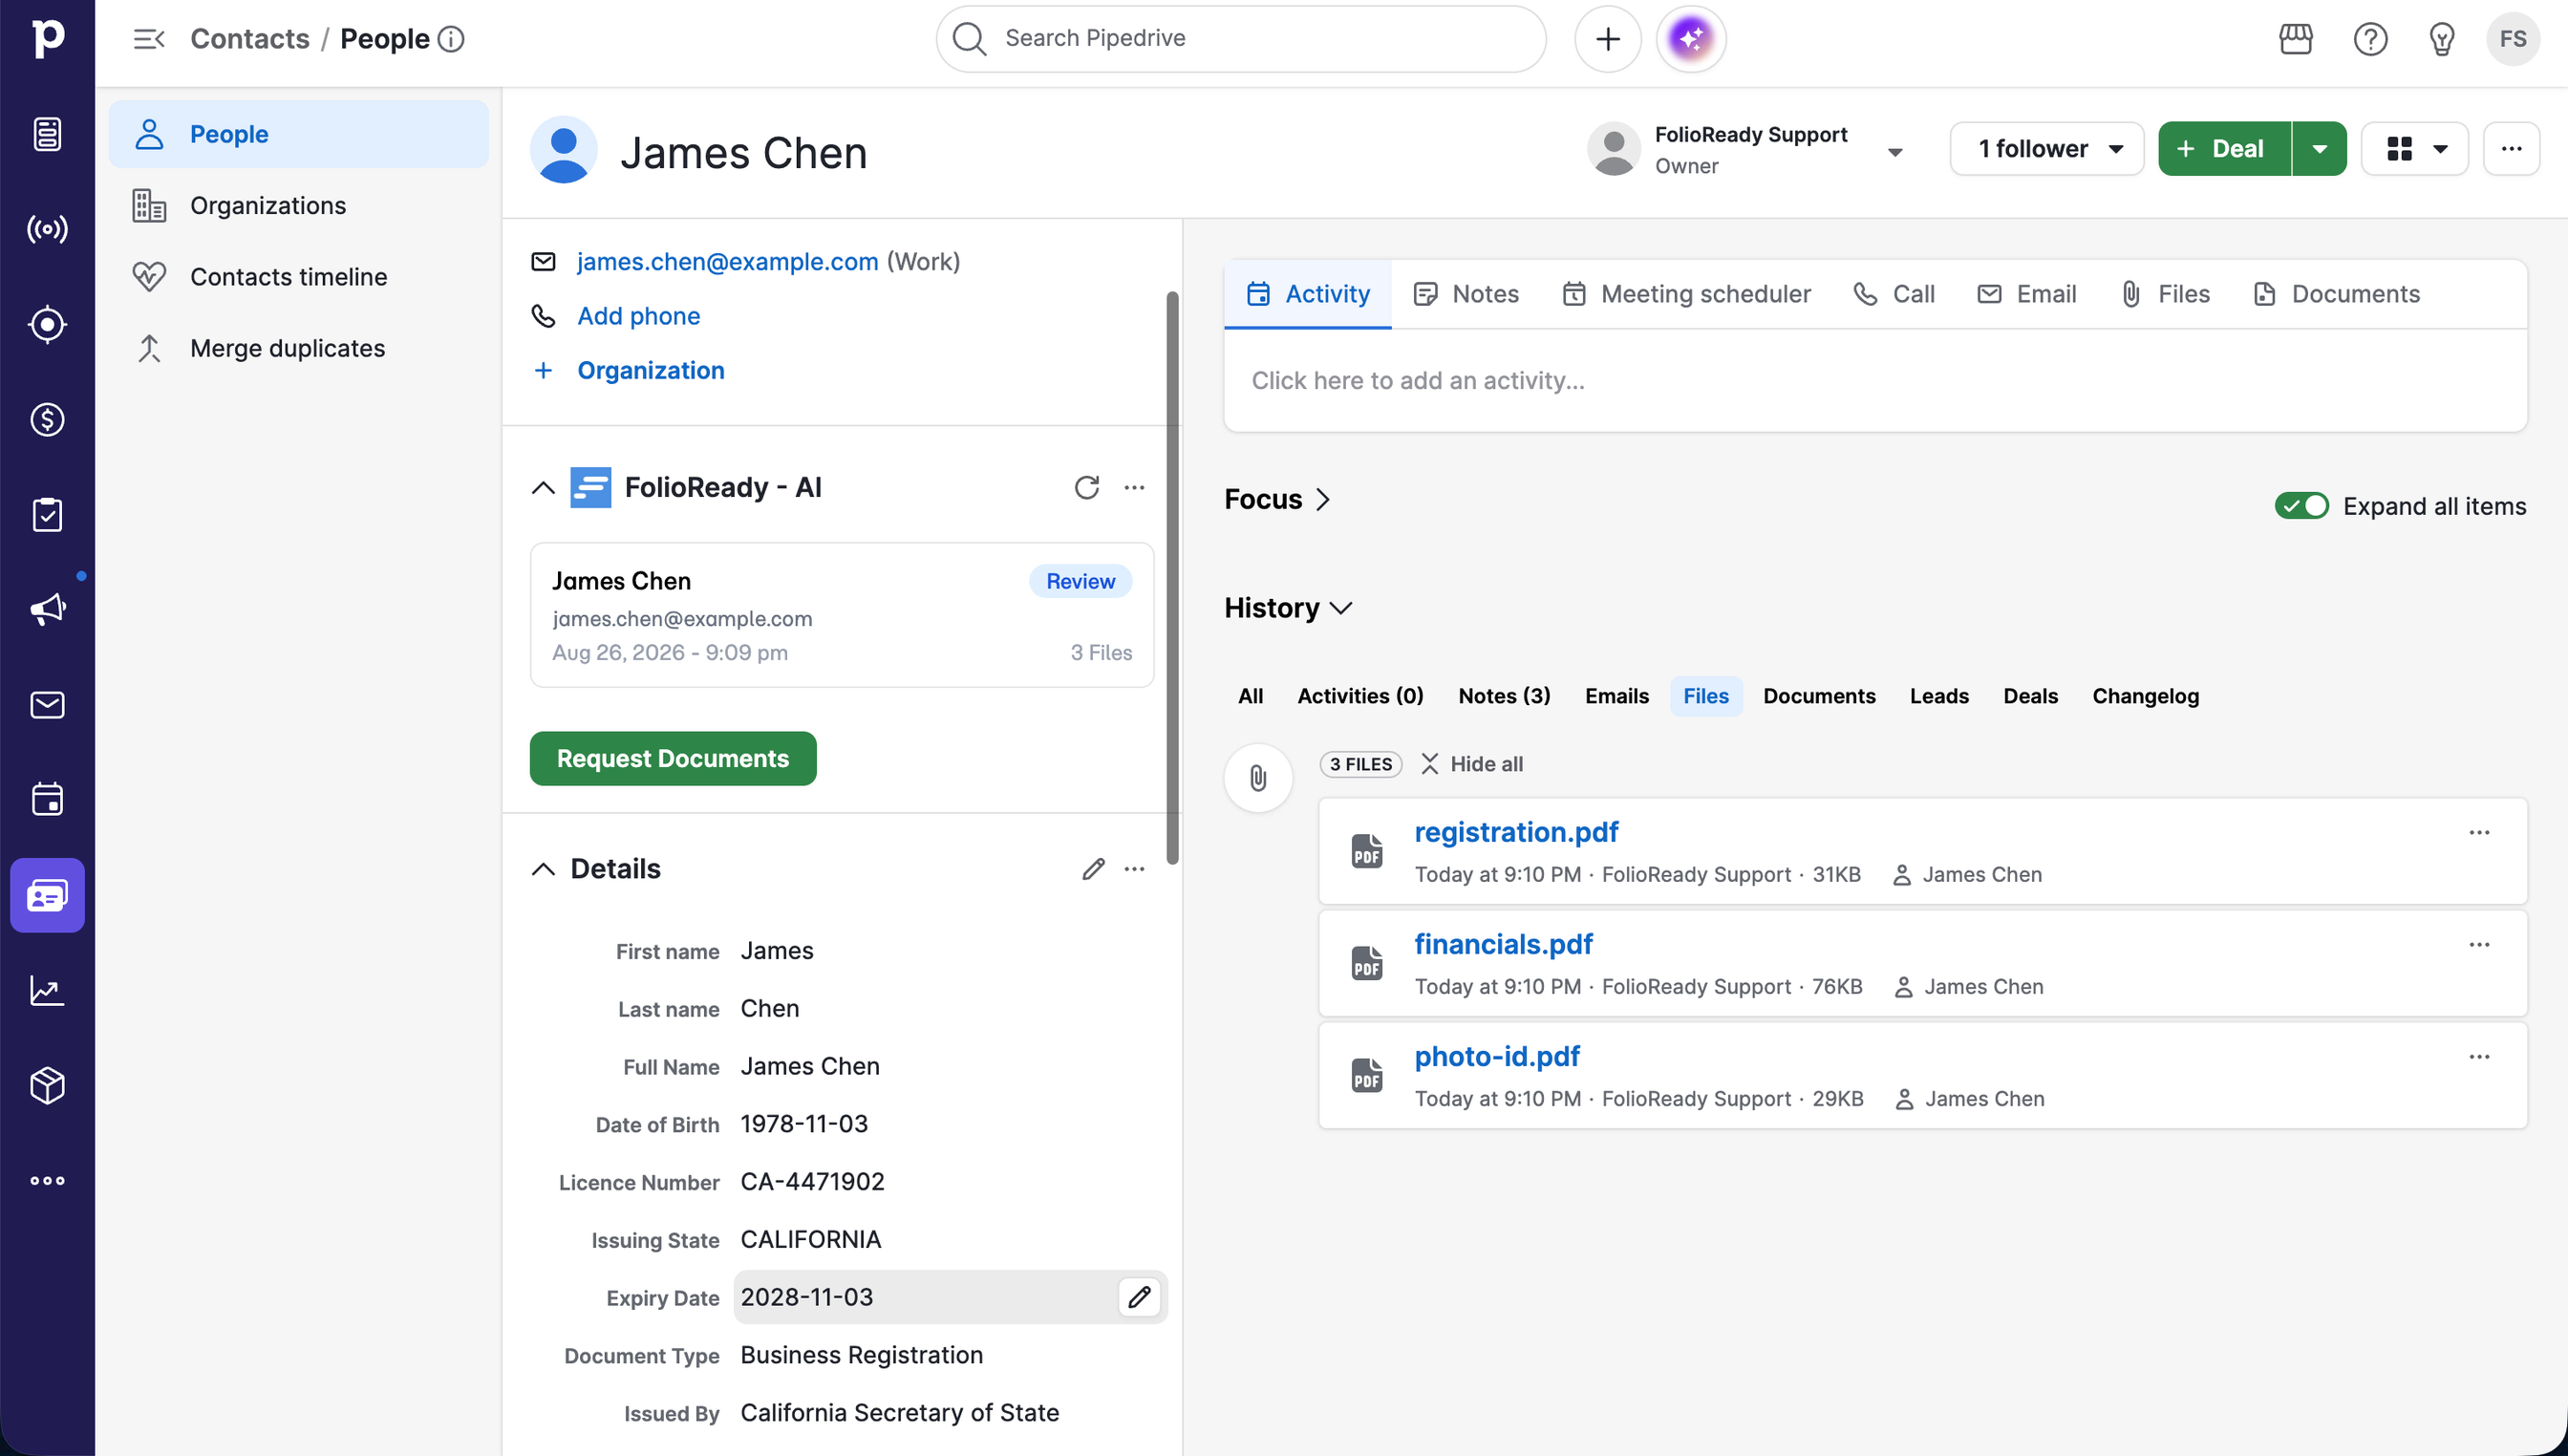Edit Details section with pencil icon
Screen dimensions: 2568x1456
click(x=1093, y=869)
